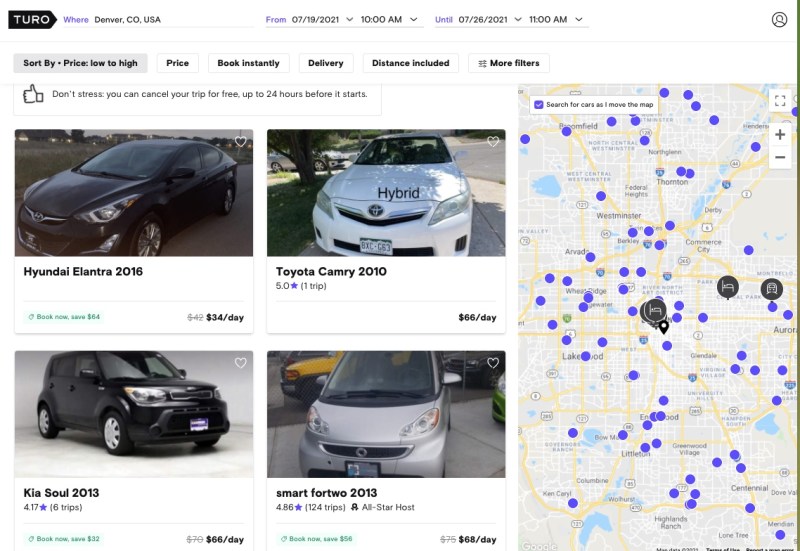Viewport: 800px width, 551px height.
Task: Open More filters
Action: (x=509, y=63)
